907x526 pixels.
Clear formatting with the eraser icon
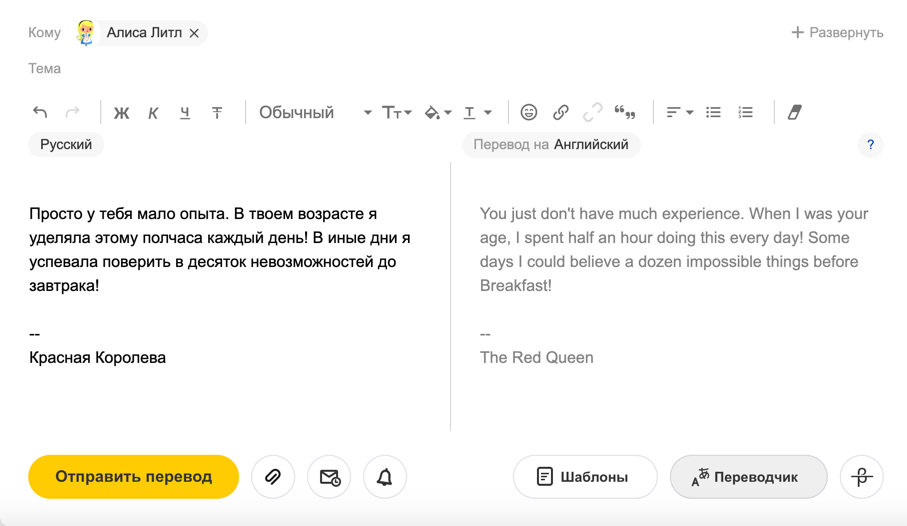point(795,113)
